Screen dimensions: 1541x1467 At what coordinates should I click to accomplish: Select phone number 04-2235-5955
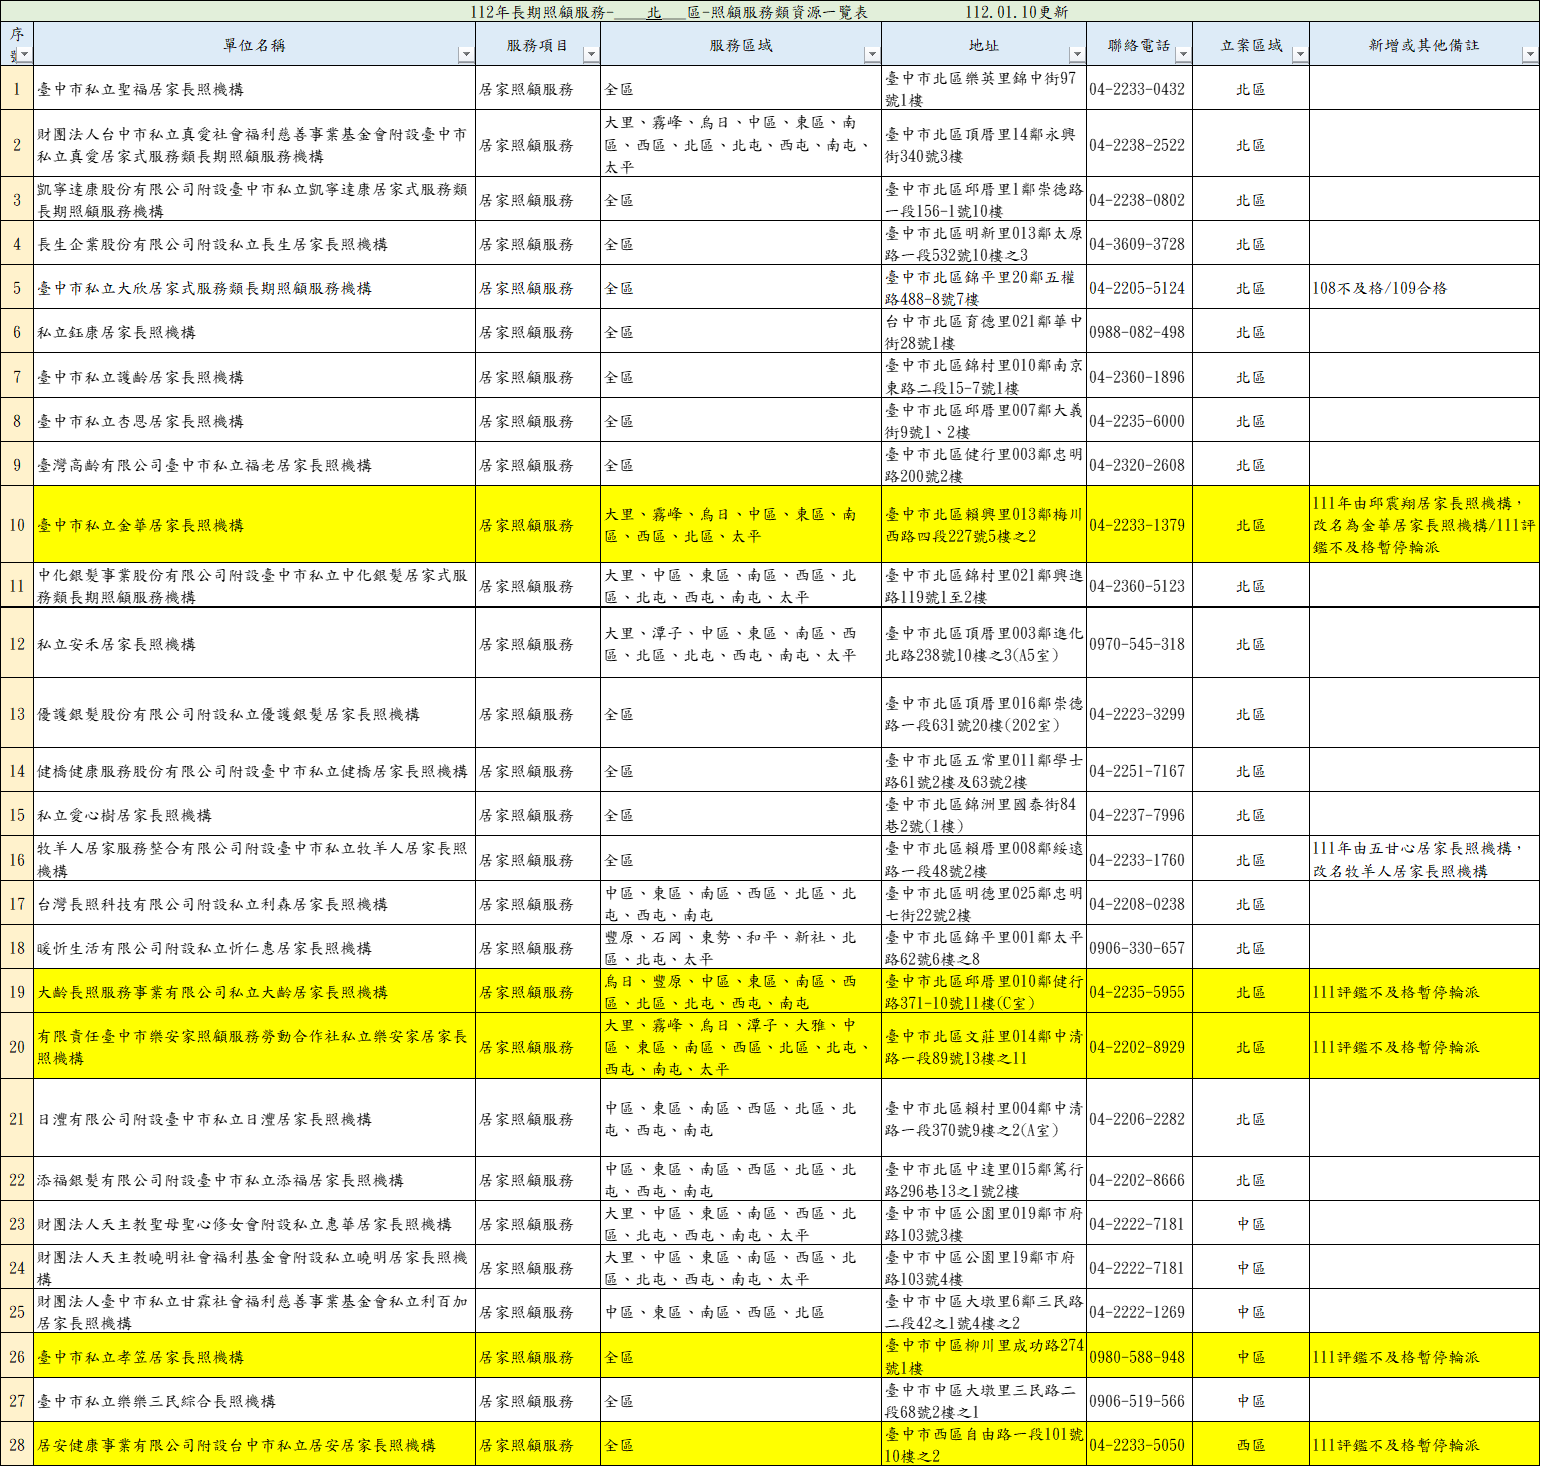(x=1139, y=992)
